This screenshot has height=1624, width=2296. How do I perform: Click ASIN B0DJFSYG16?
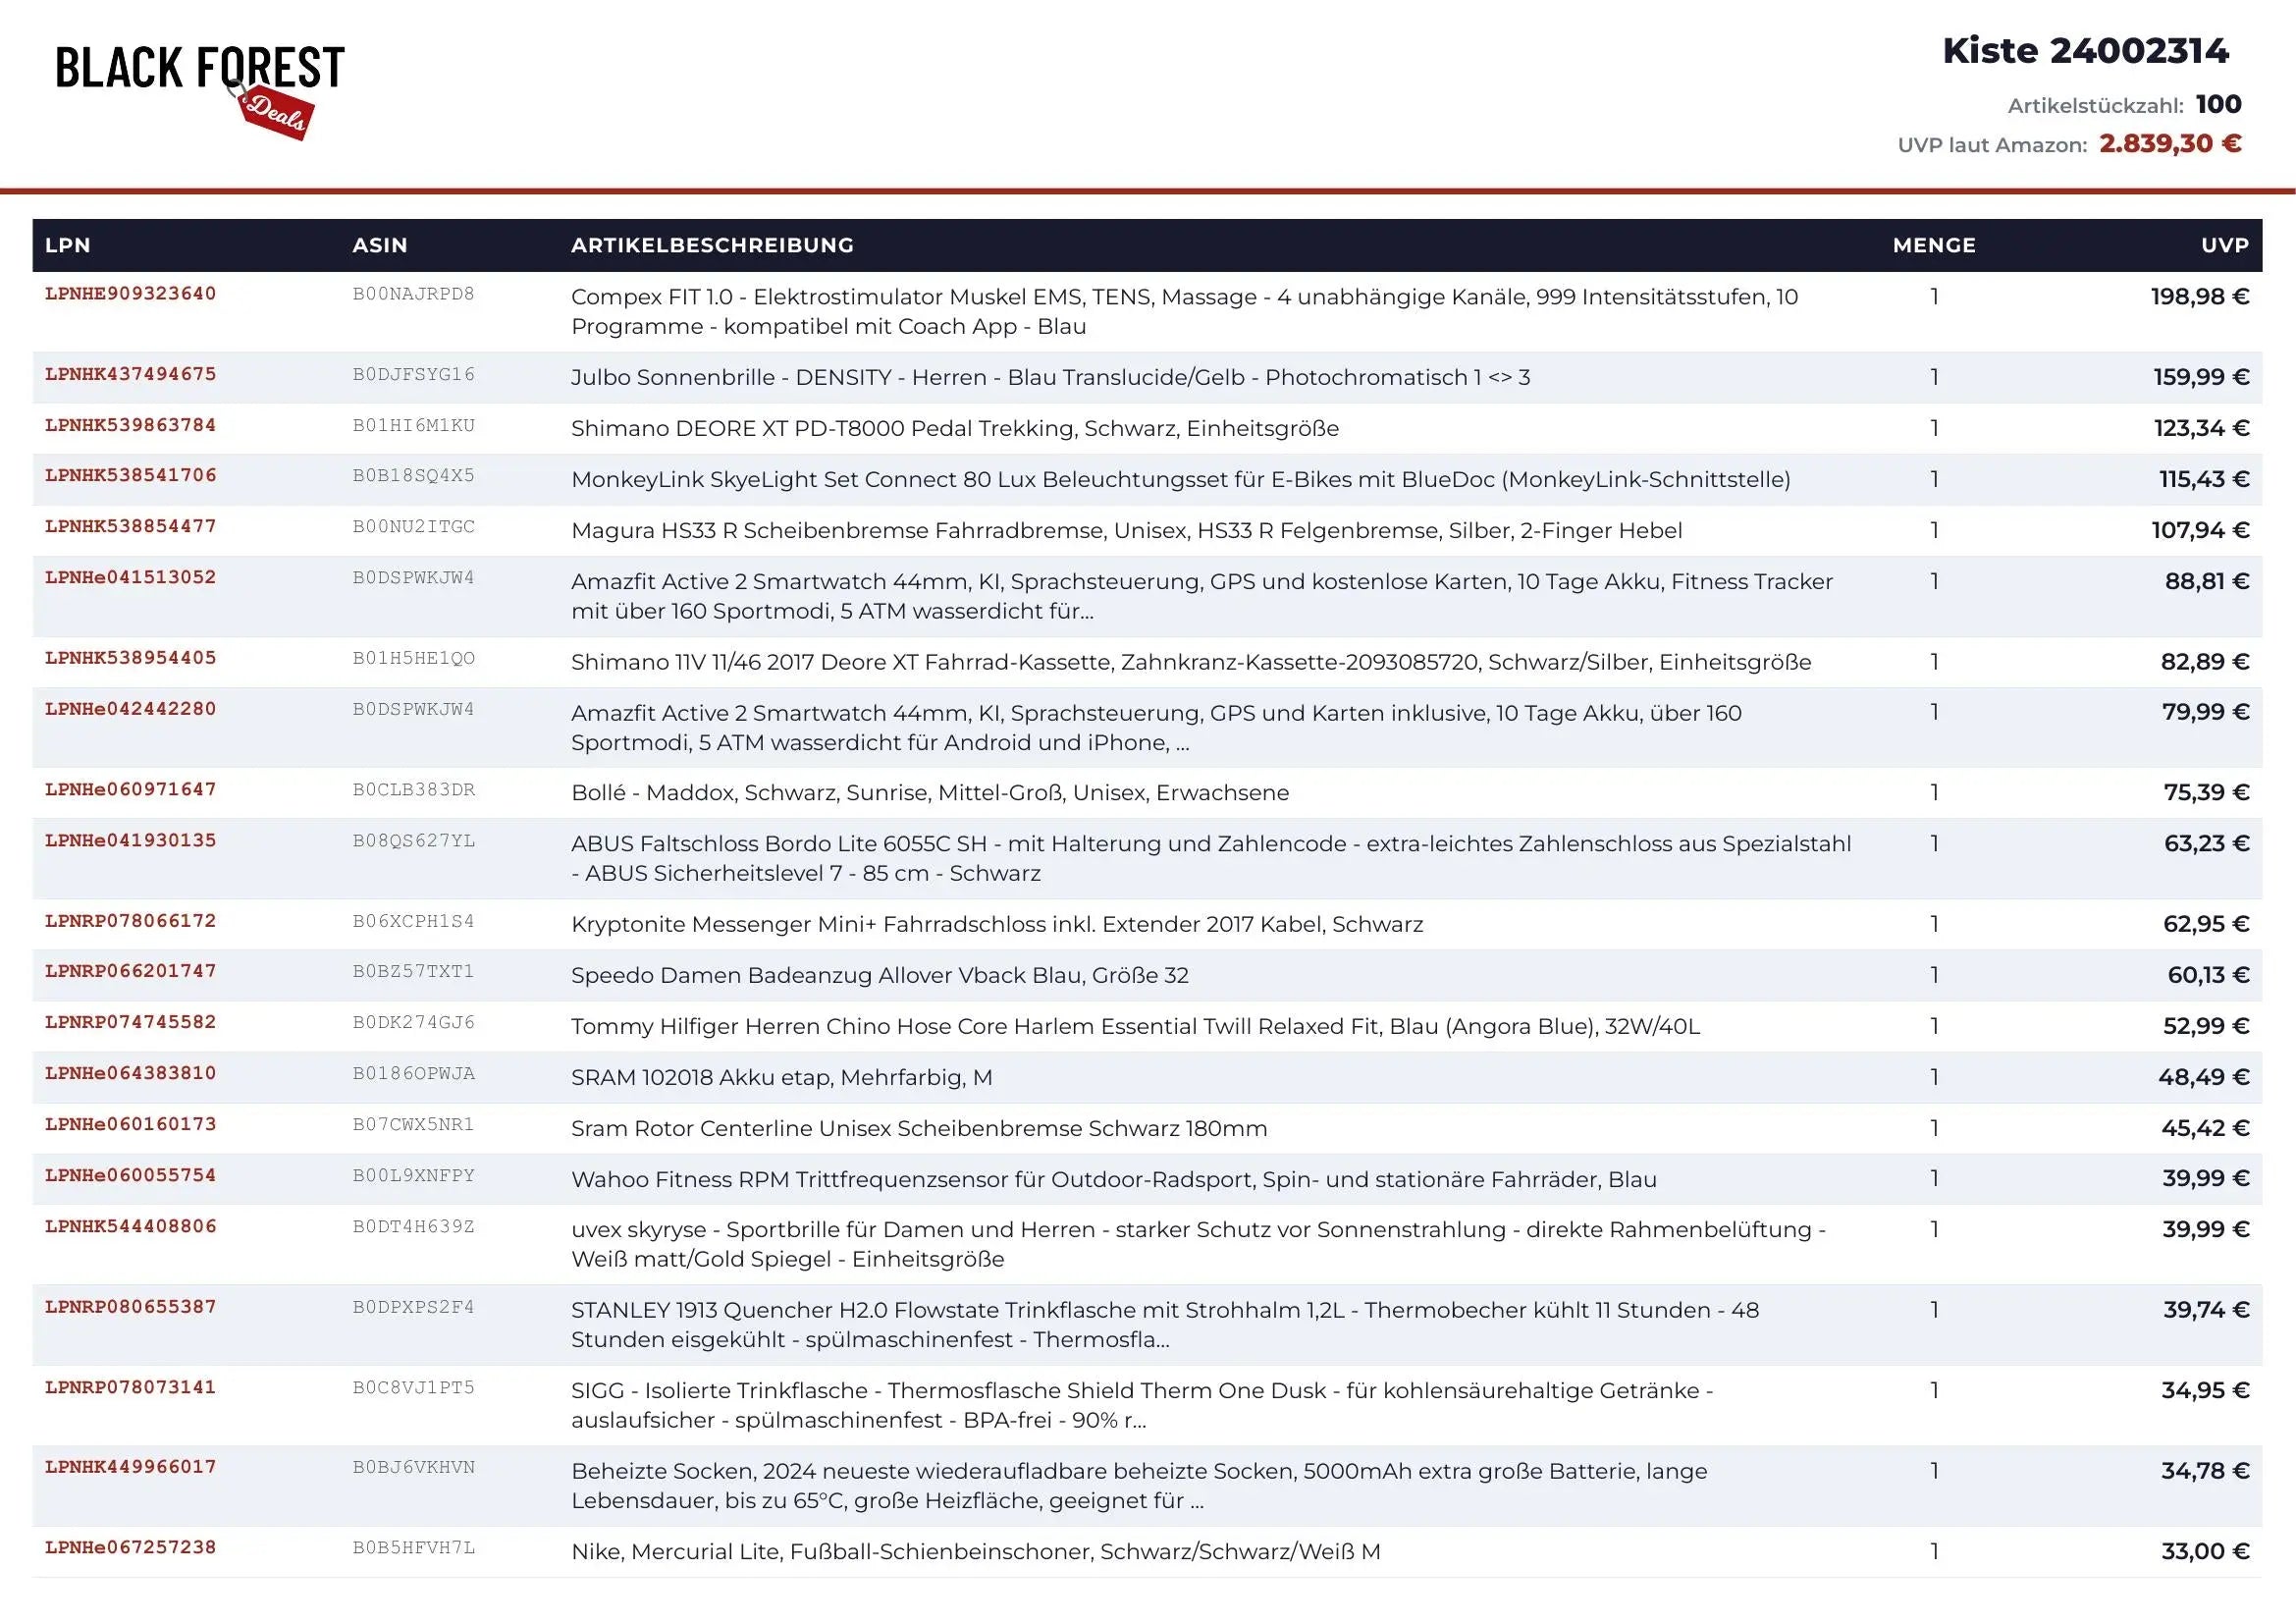(x=414, y=376)
